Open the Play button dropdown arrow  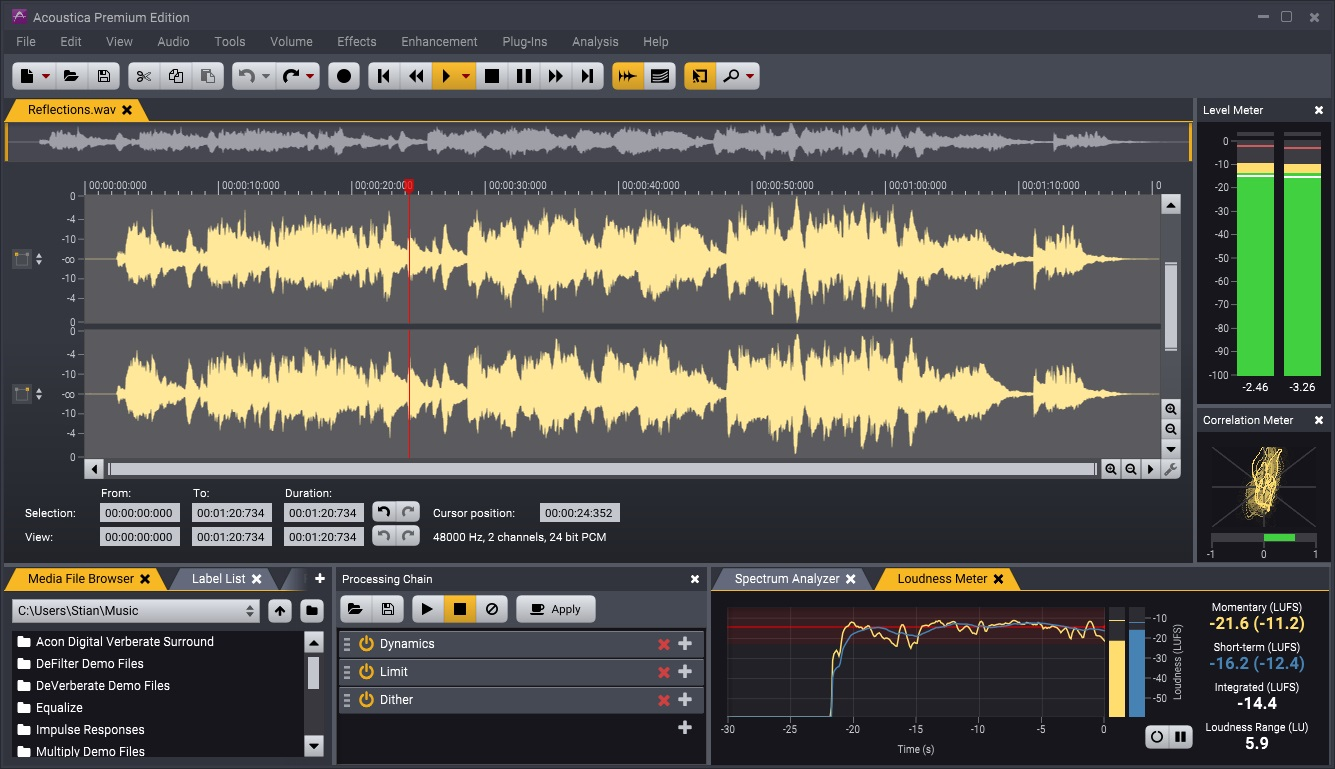pos(466,75)
